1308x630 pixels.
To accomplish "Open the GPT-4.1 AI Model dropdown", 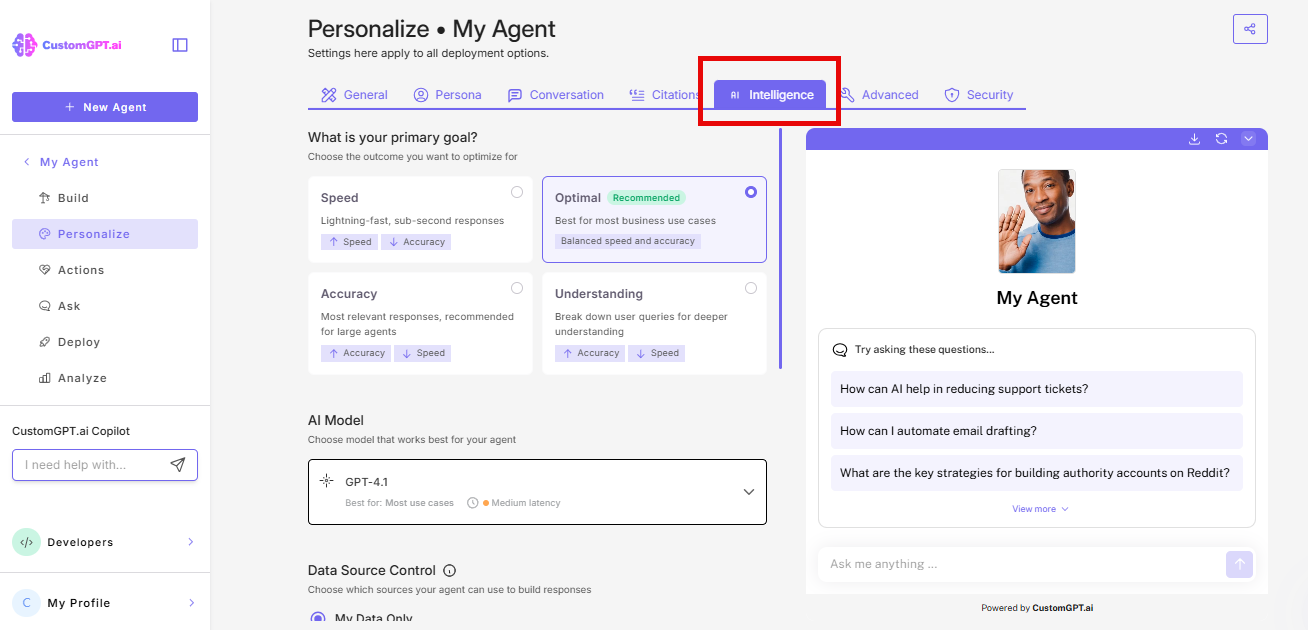I will pyautogui.click(x=748, y=491).
